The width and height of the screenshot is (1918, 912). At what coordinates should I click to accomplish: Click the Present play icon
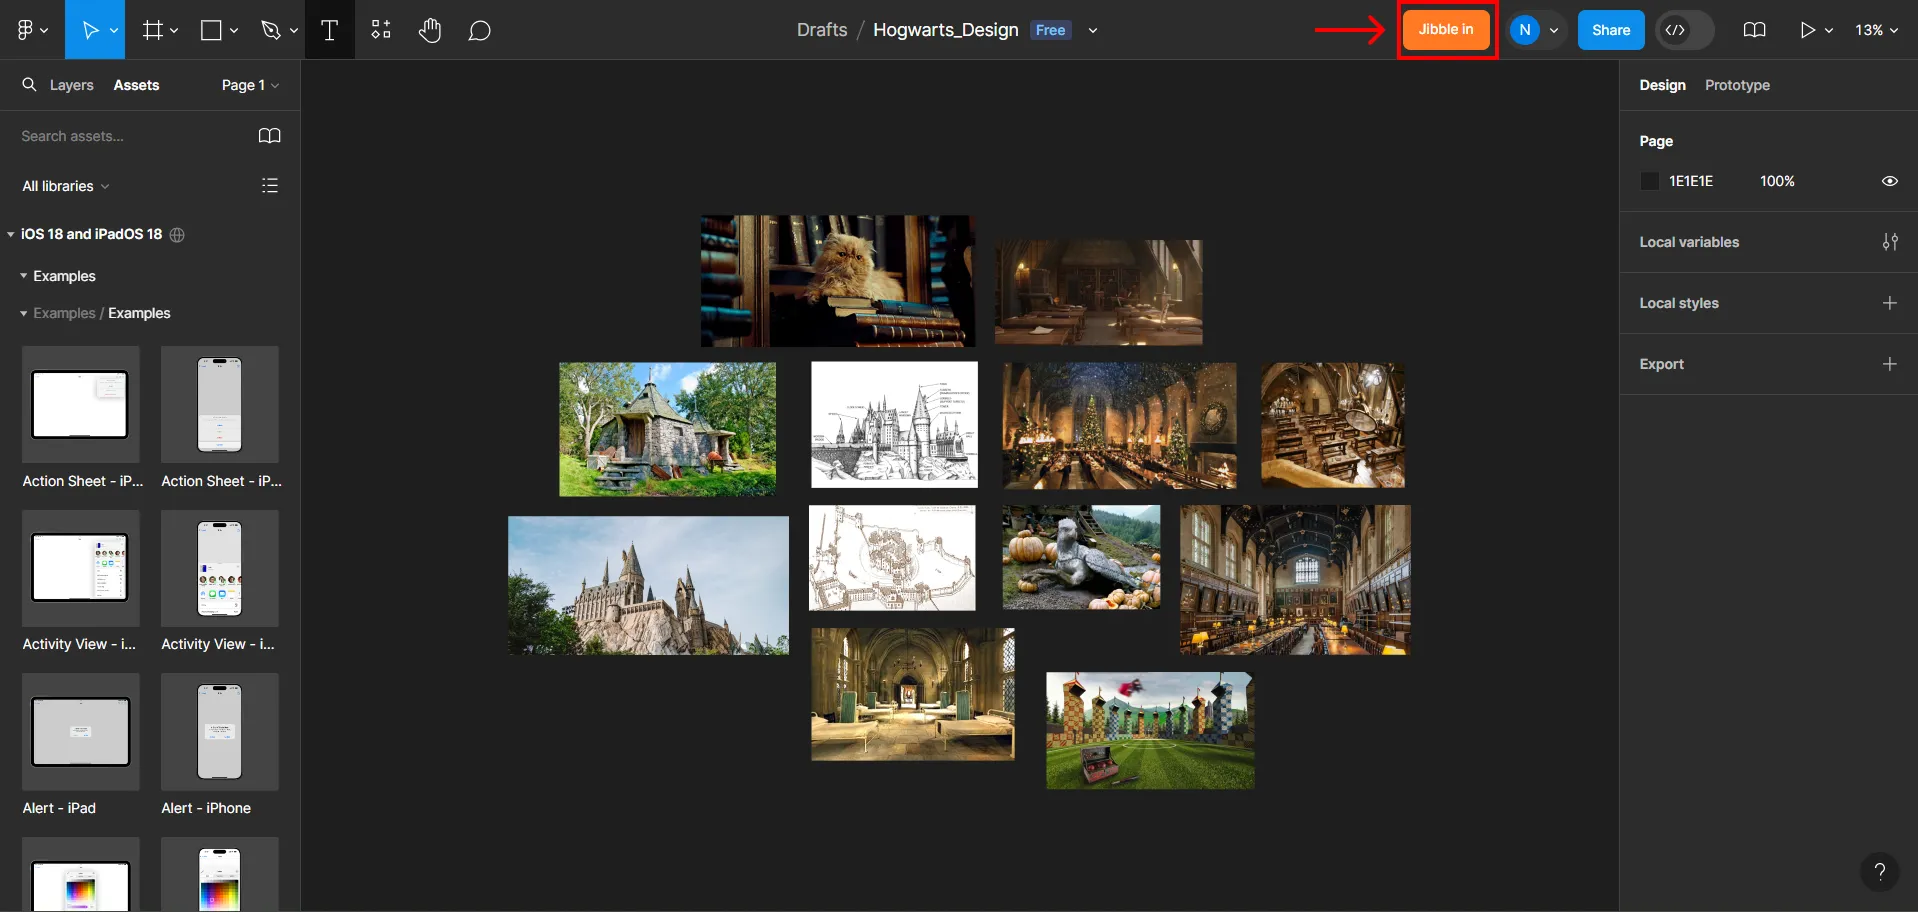click(1807, 30)
